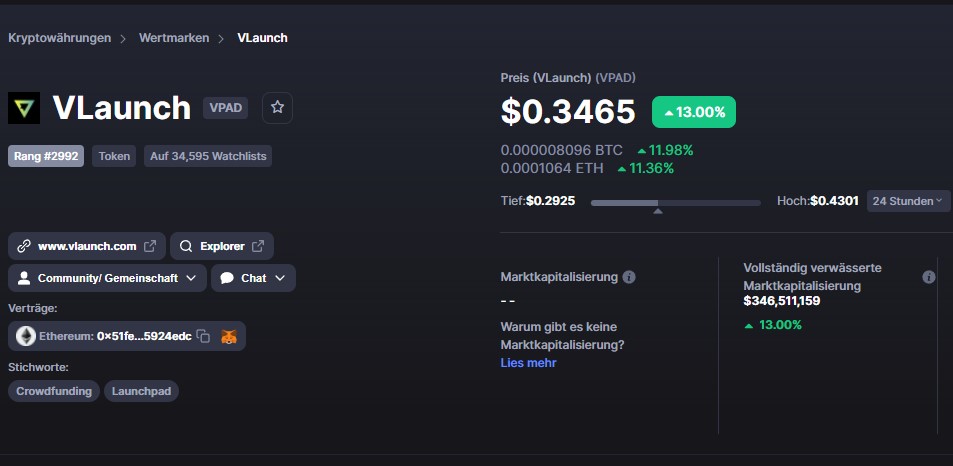Click the Preis (VLaunch) (VPAD) label
The height and width of the screenshot is (466, 953).
(x=568, y=78)
